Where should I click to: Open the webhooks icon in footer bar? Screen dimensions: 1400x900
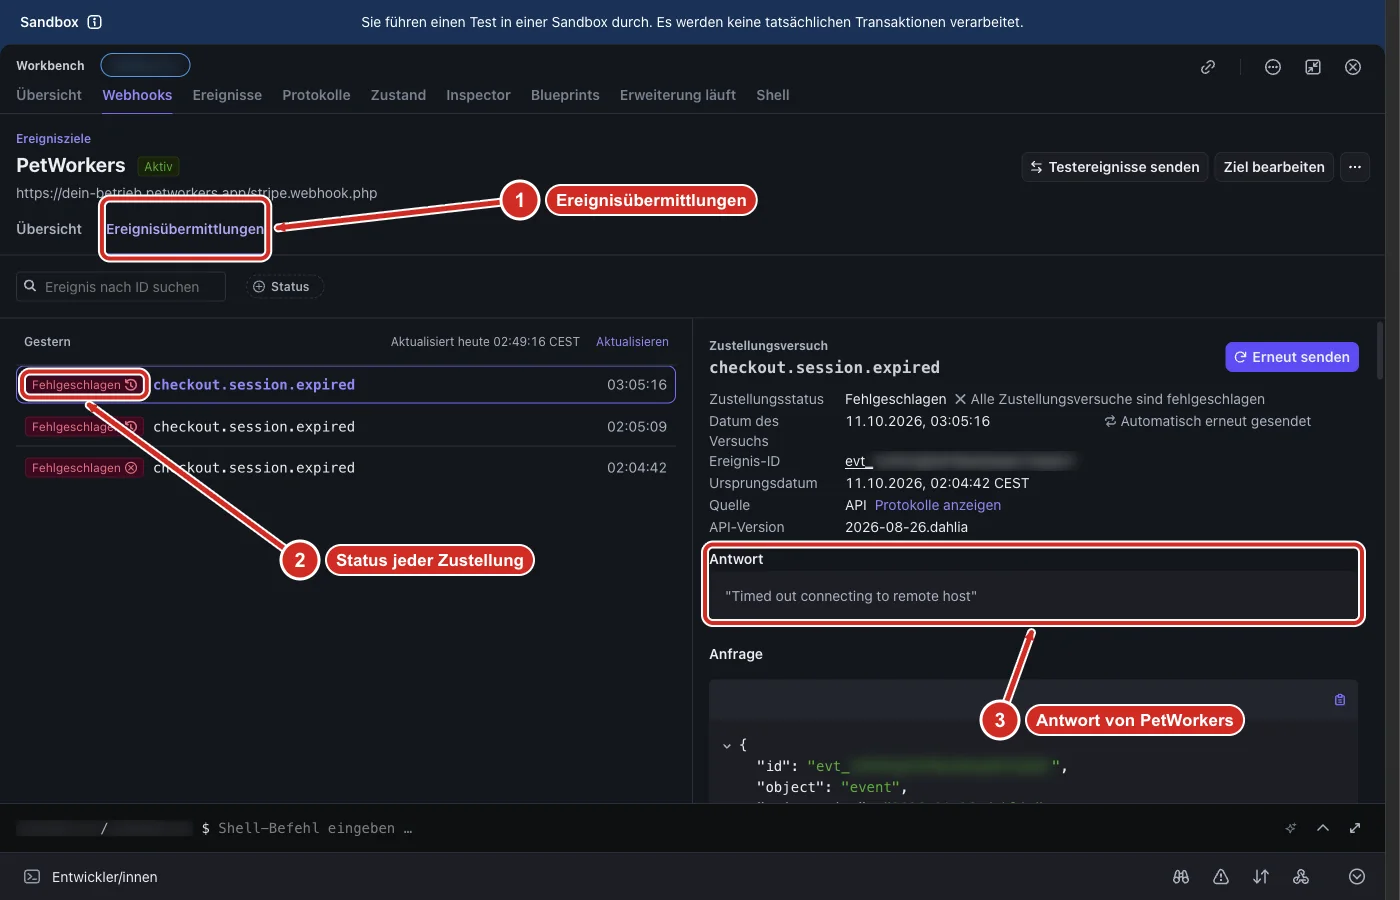[1301, 877]
